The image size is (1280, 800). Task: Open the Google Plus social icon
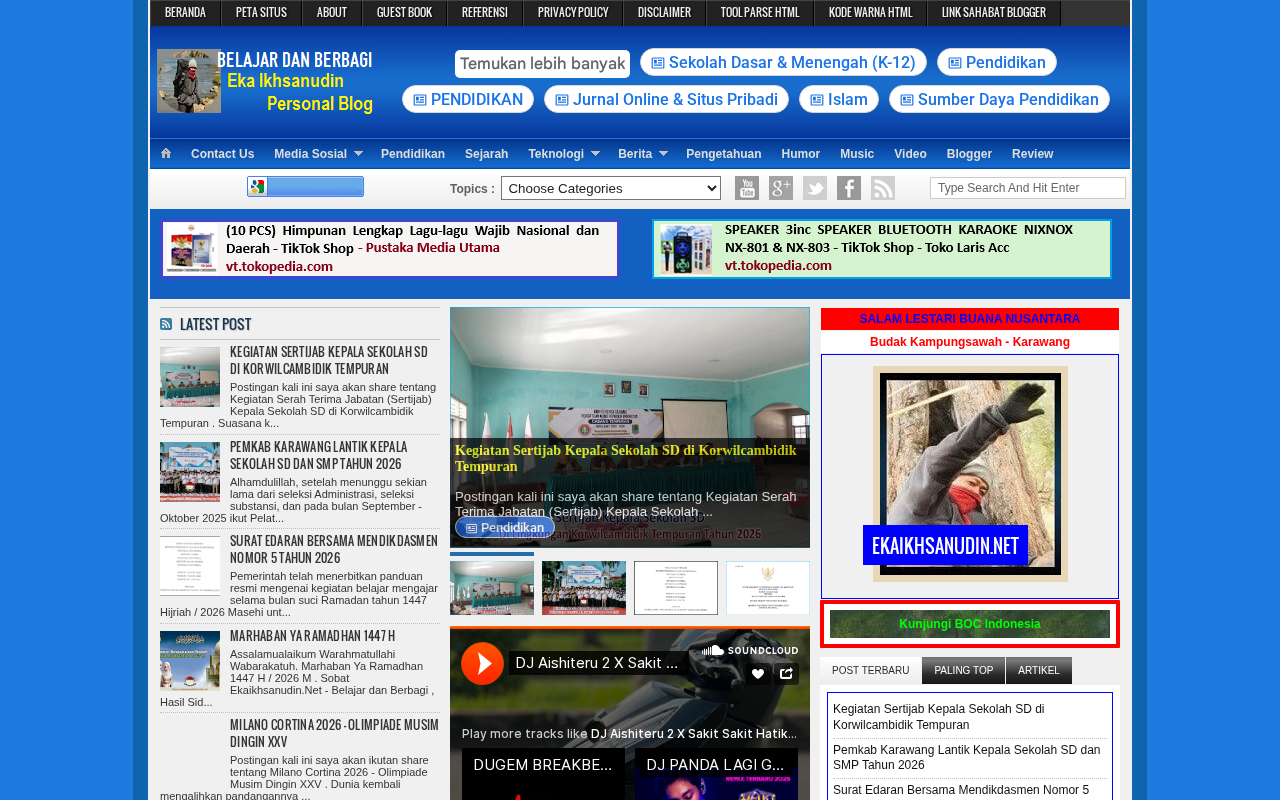tap(781, 188)
